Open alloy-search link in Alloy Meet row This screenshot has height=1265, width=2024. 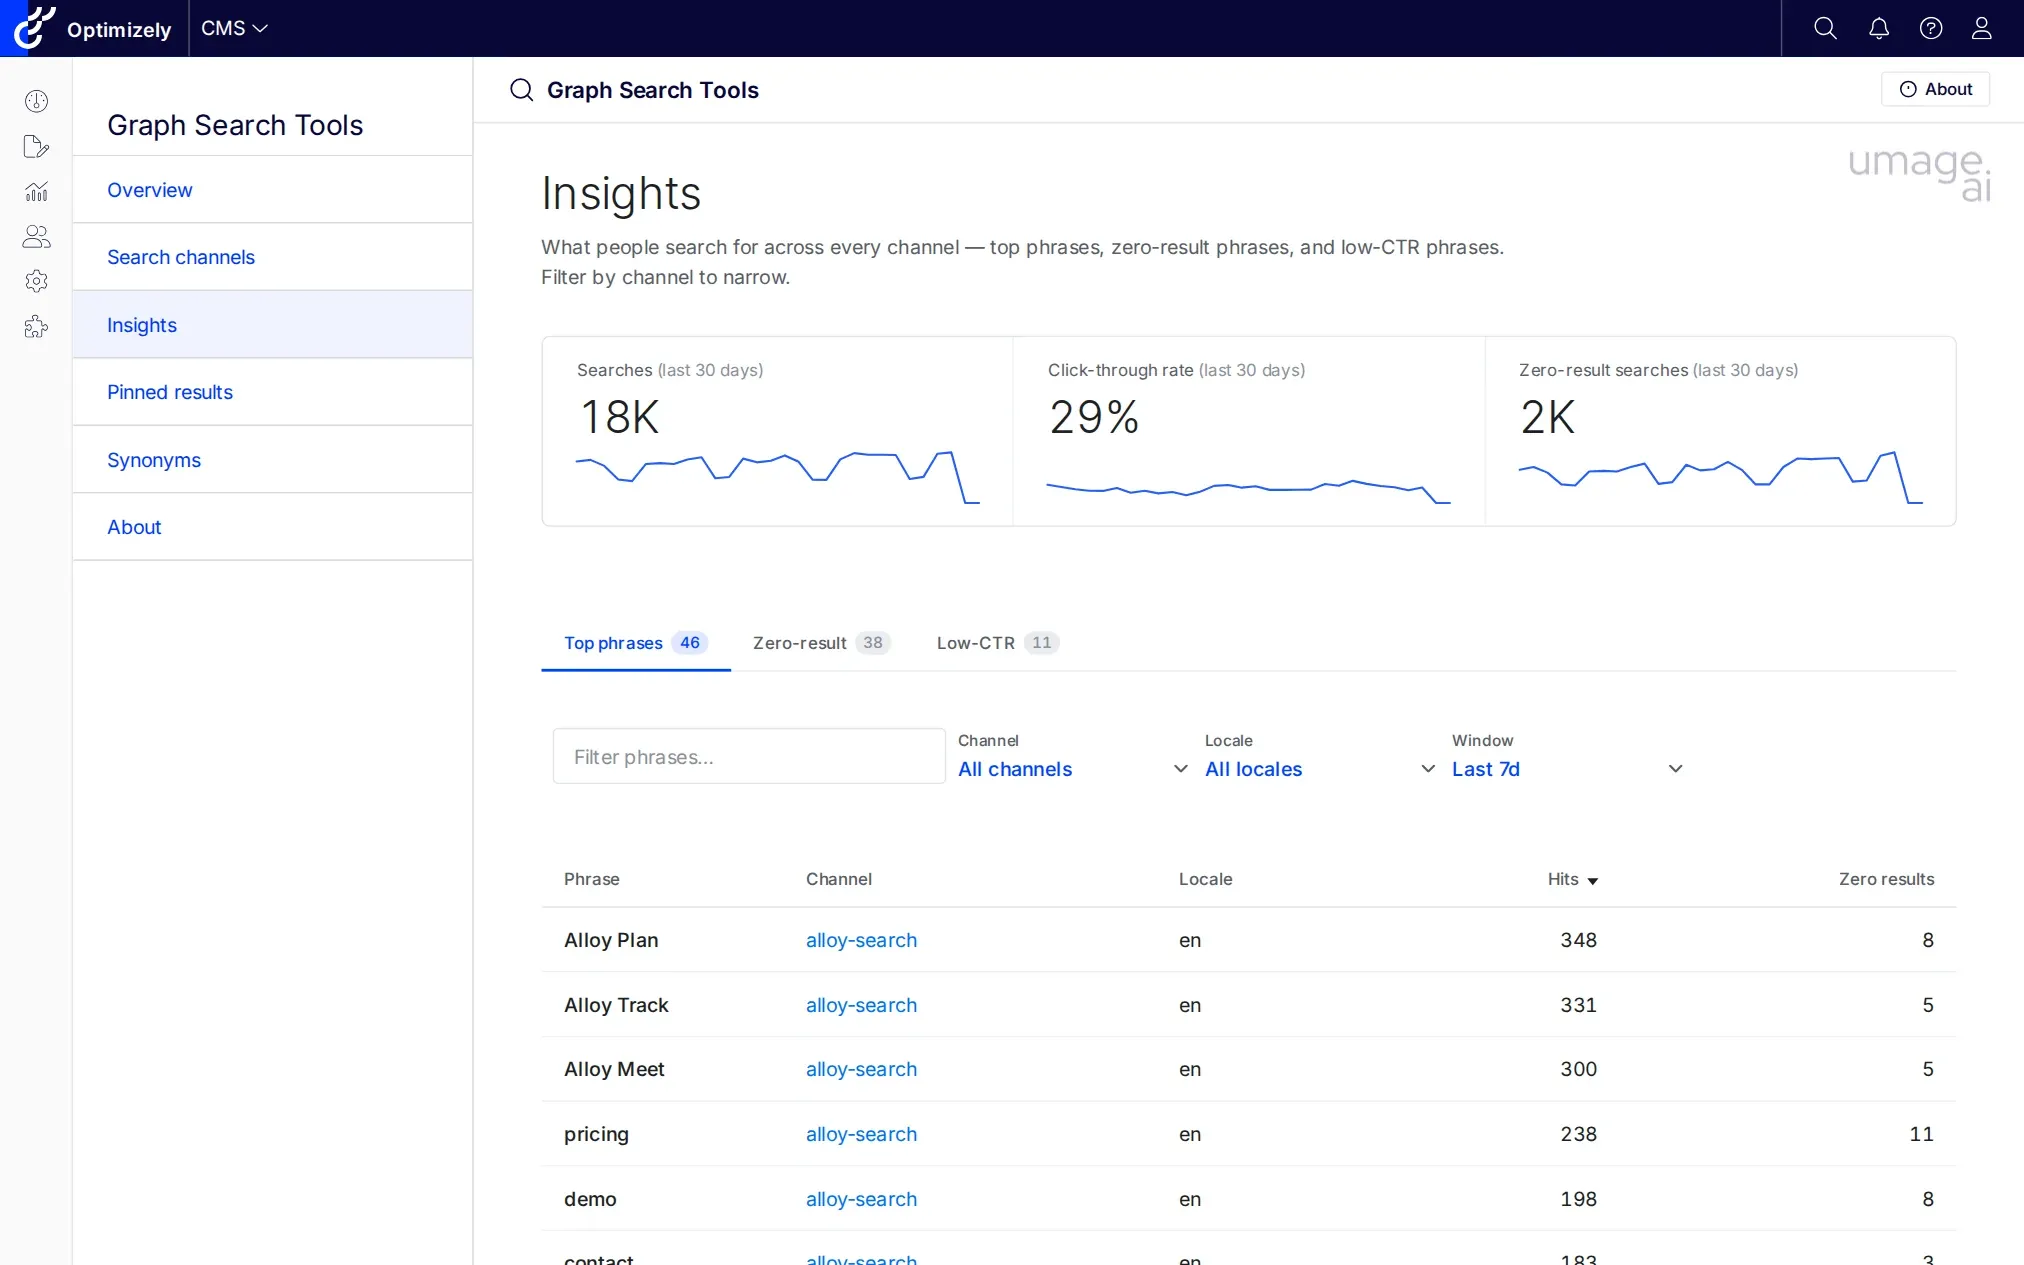861,1069
